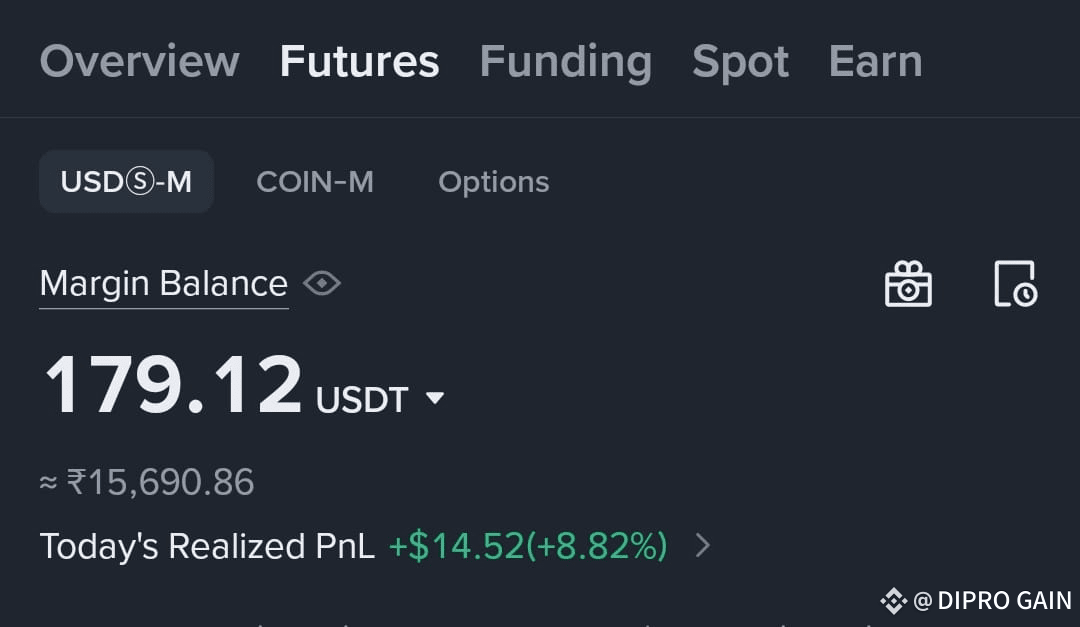Toggle Margin Balance visibility eye icon

tap(322, 283)
